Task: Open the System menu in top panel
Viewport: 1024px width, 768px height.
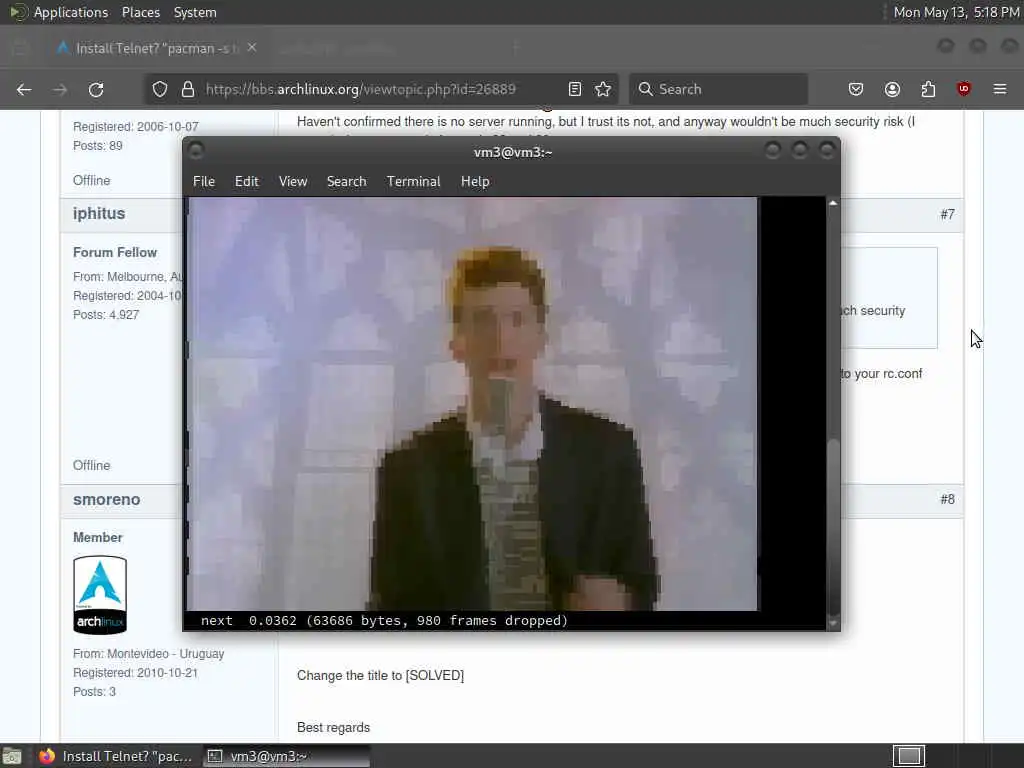Action: tap(195, 12)
